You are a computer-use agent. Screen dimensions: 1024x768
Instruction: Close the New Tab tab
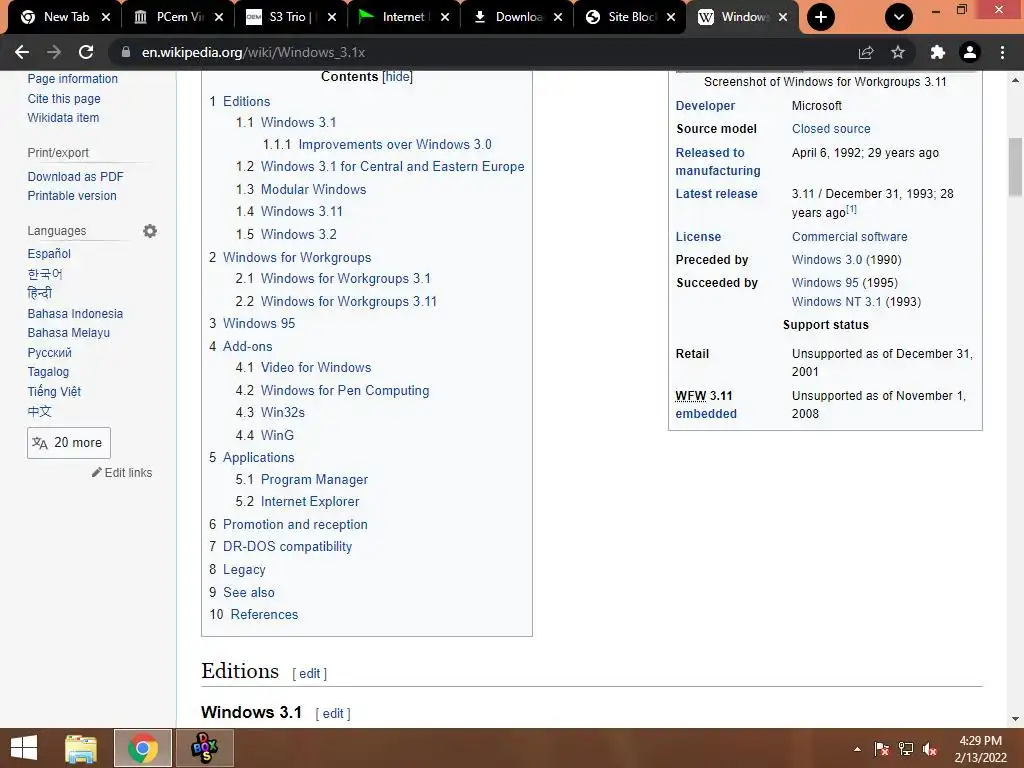(106, 17)
